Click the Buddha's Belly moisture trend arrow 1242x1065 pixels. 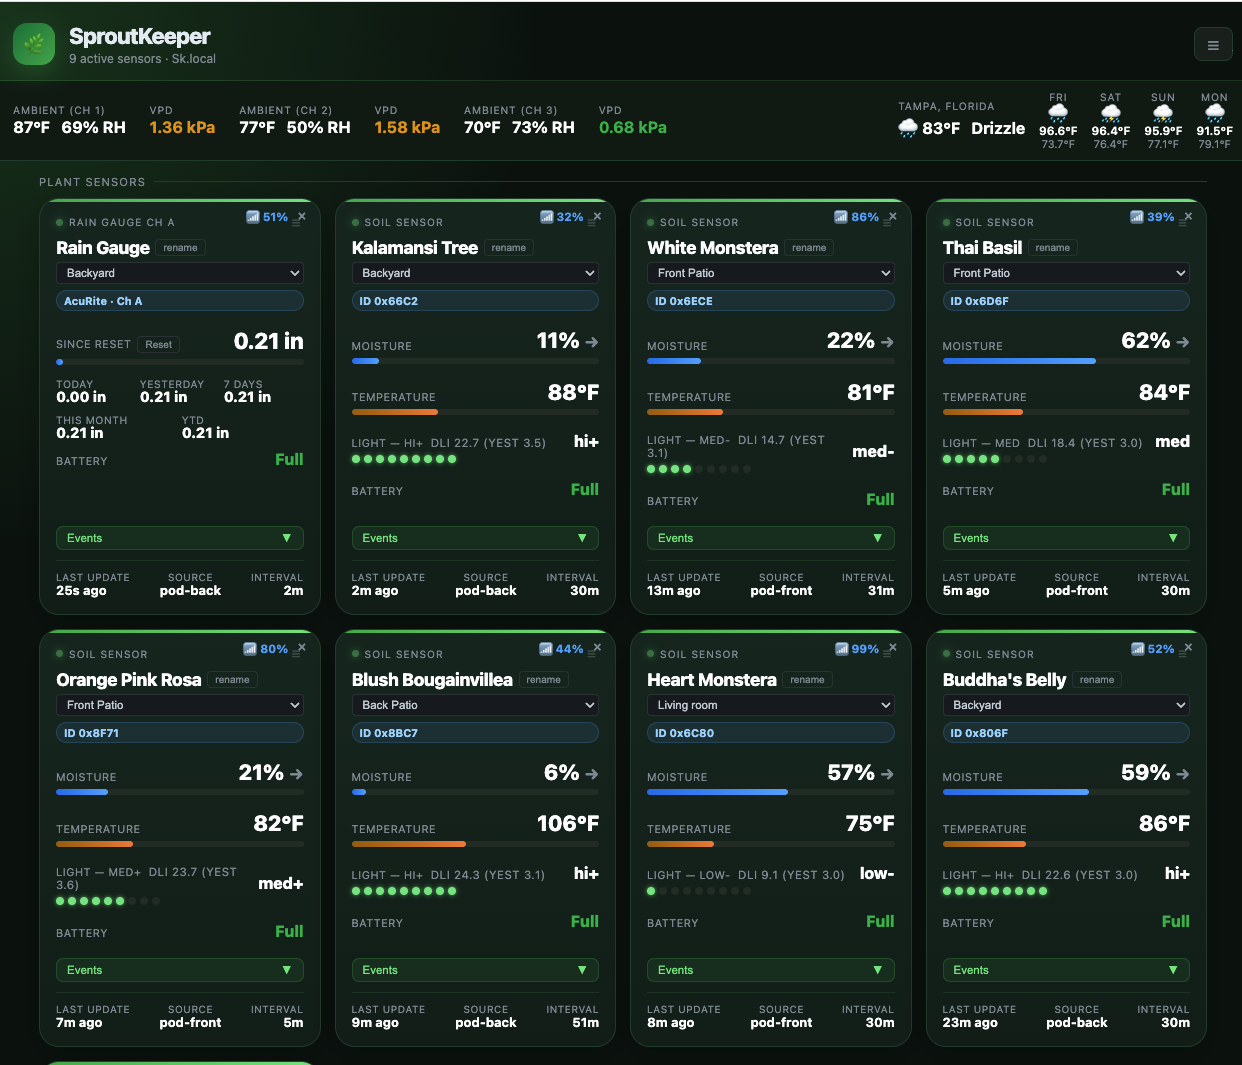[x=1183, y=774]
